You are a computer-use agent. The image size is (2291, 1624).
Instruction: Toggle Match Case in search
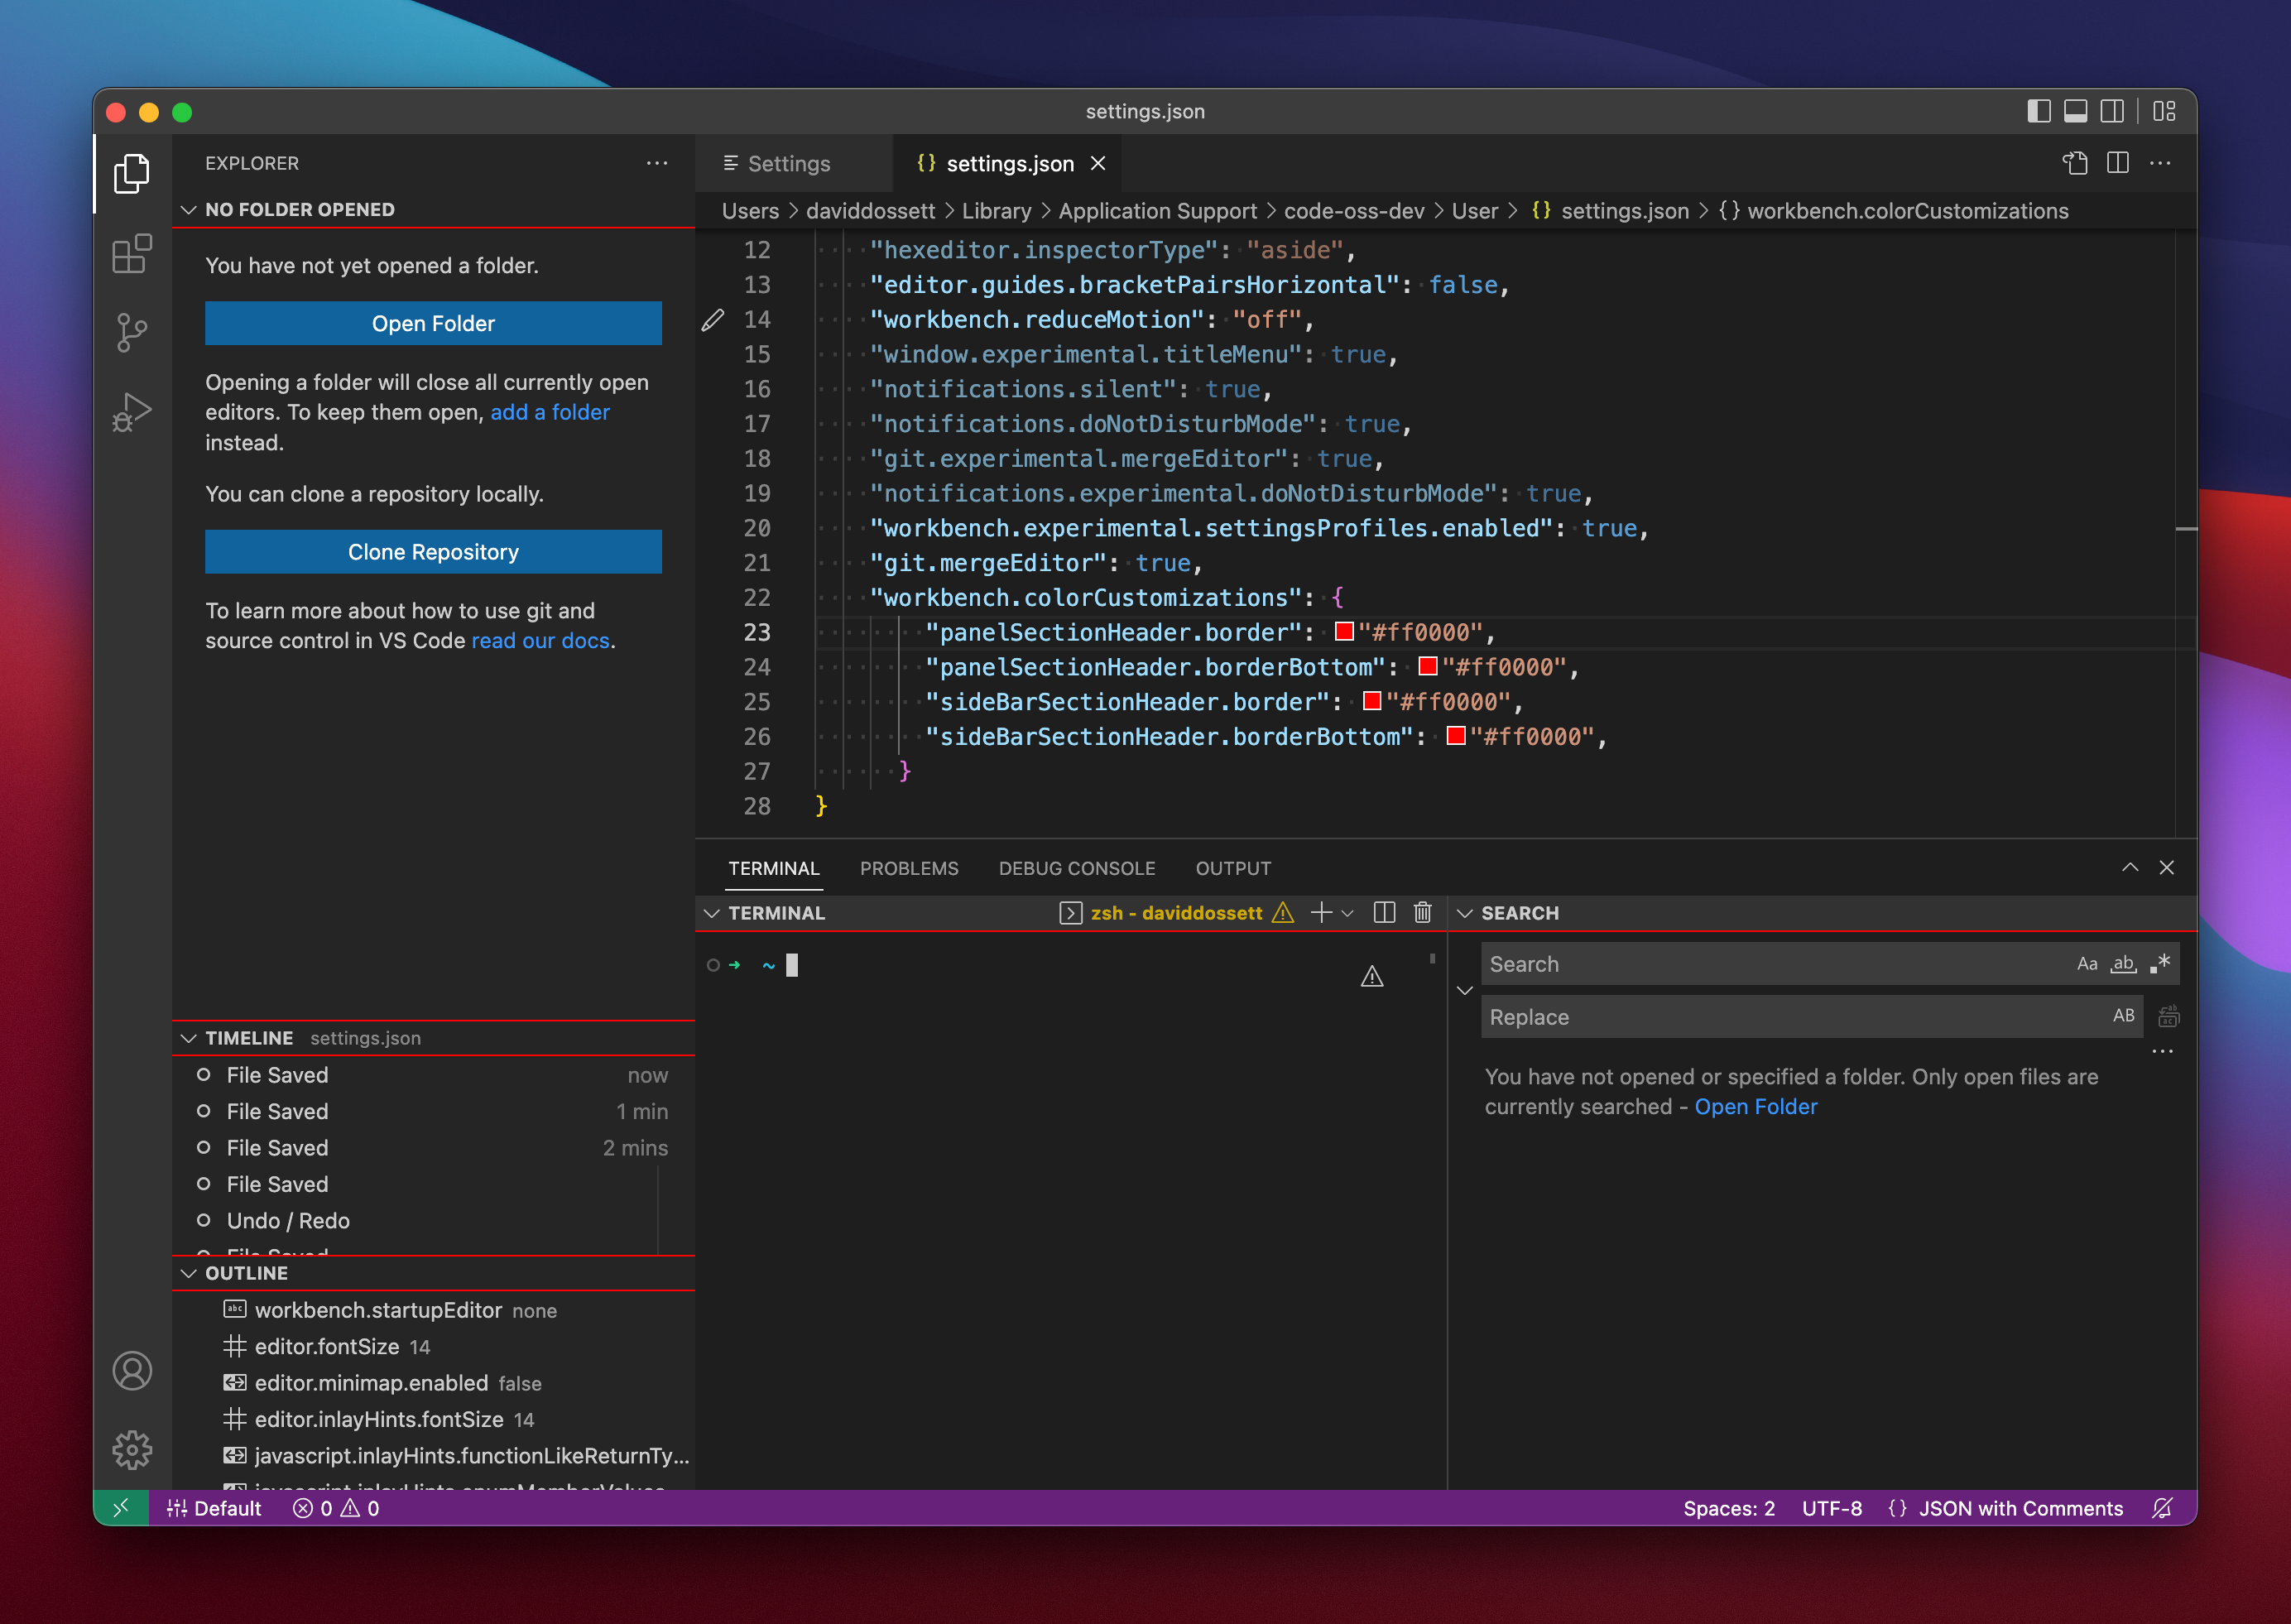click(x=2086, y=964)
